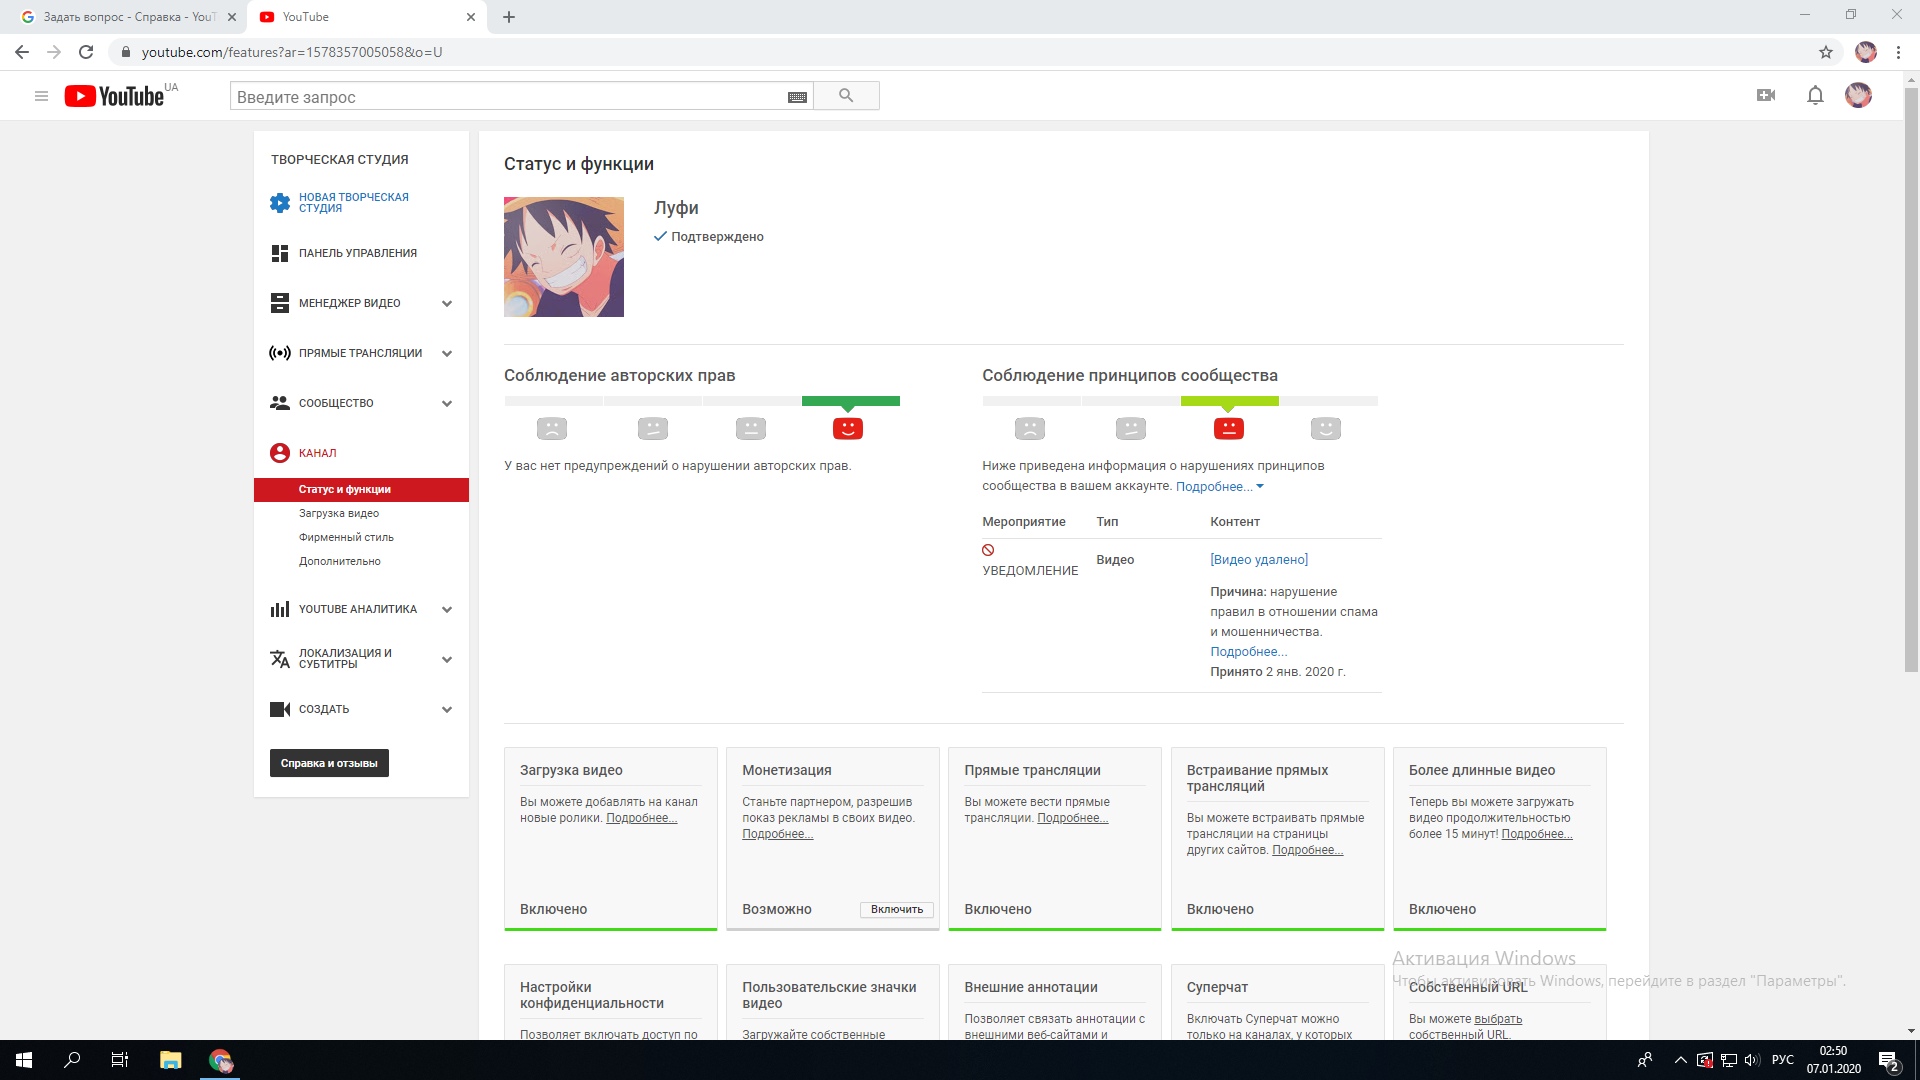The width and height of the screenshot is (1920, 1080).
Task: Open Фирменный стиль sidebar item
Action: pos(346,537)
